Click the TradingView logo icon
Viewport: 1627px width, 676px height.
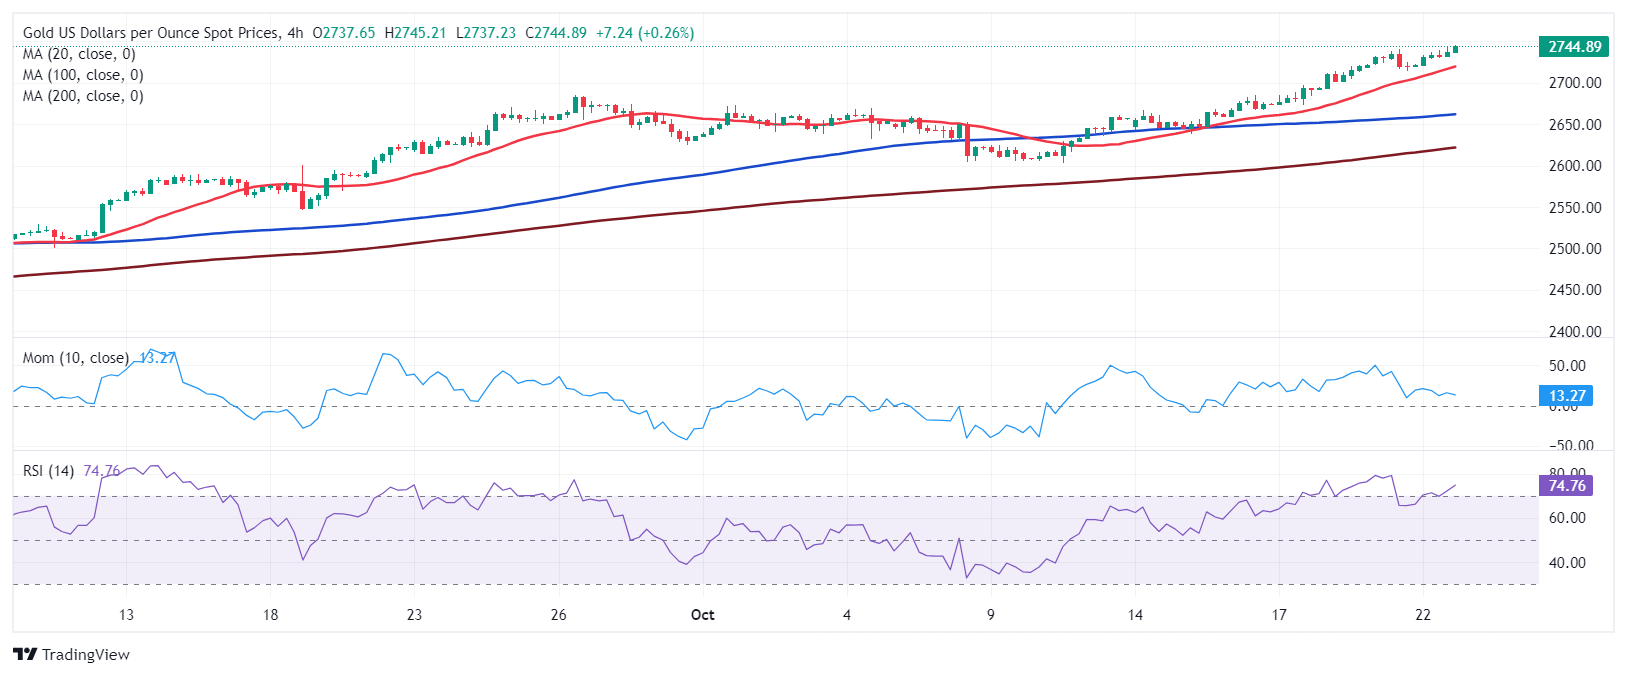click(x=24, y=655)
